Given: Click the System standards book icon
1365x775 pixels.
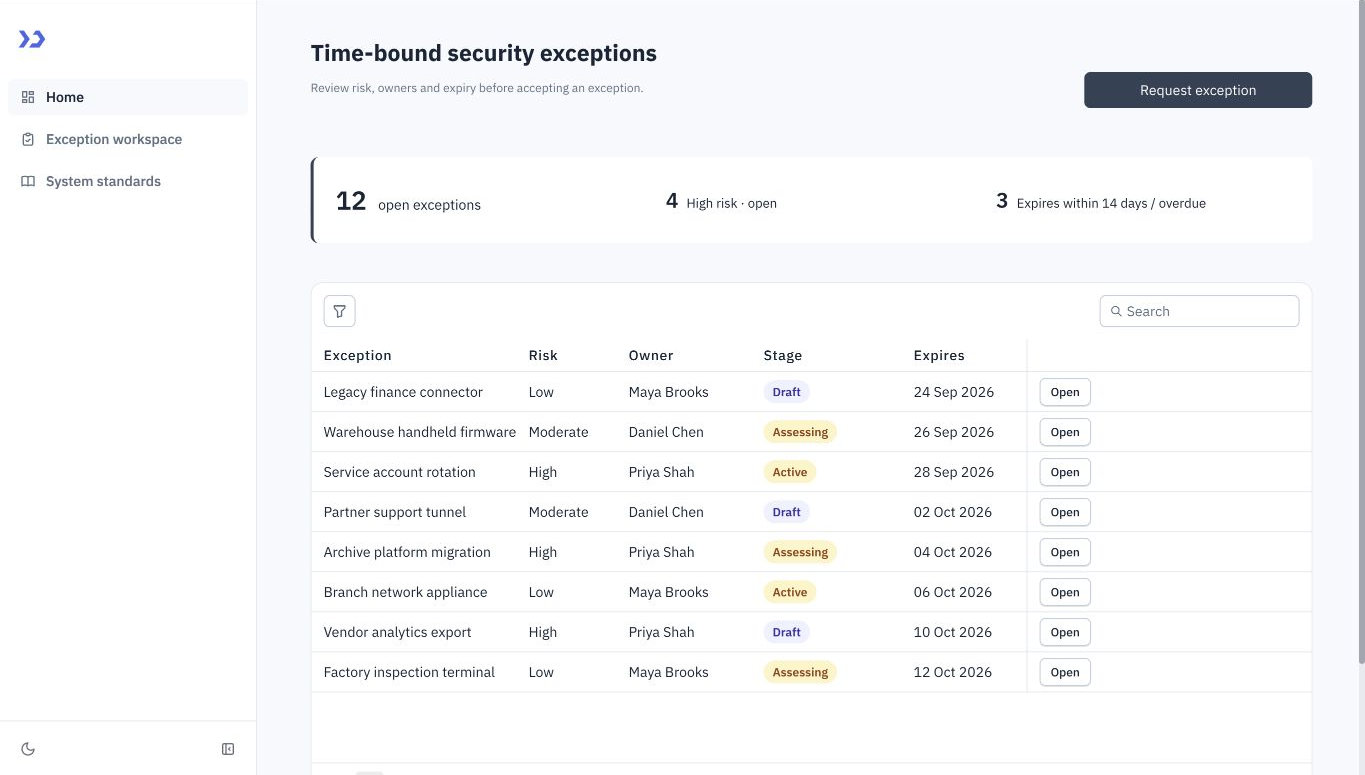Looking at the screenshot, I should (28, 181).
